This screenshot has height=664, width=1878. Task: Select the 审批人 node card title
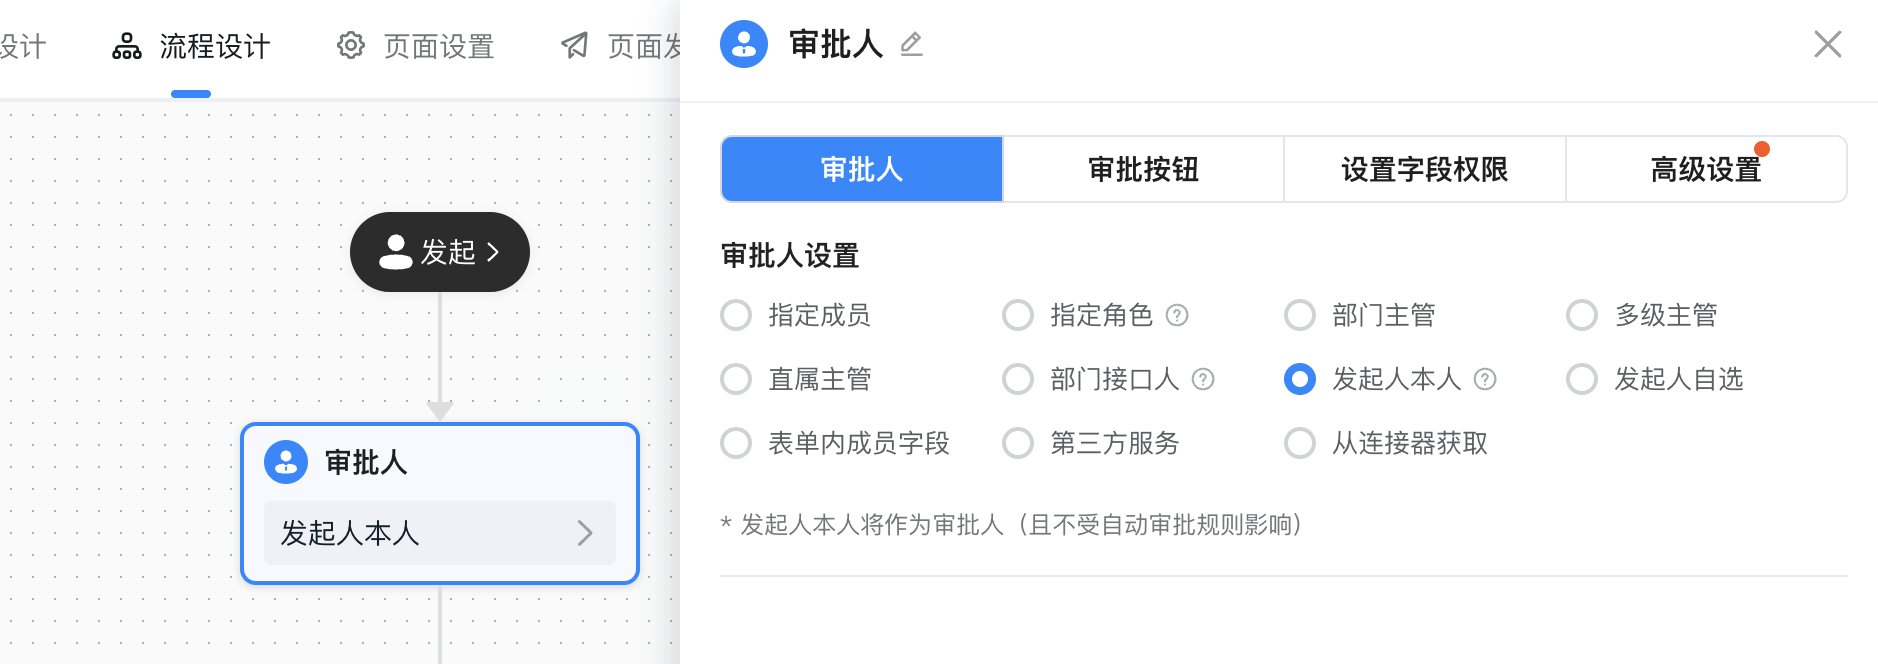(x=366, y=462)
